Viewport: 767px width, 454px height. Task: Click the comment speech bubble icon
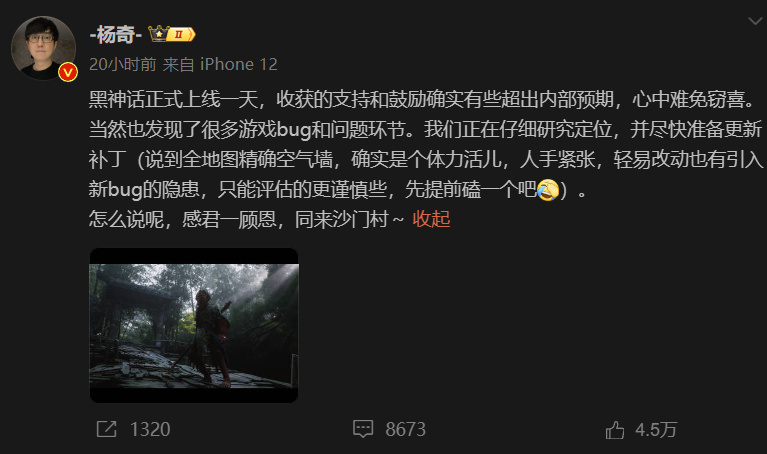click(x=363, y=429)
